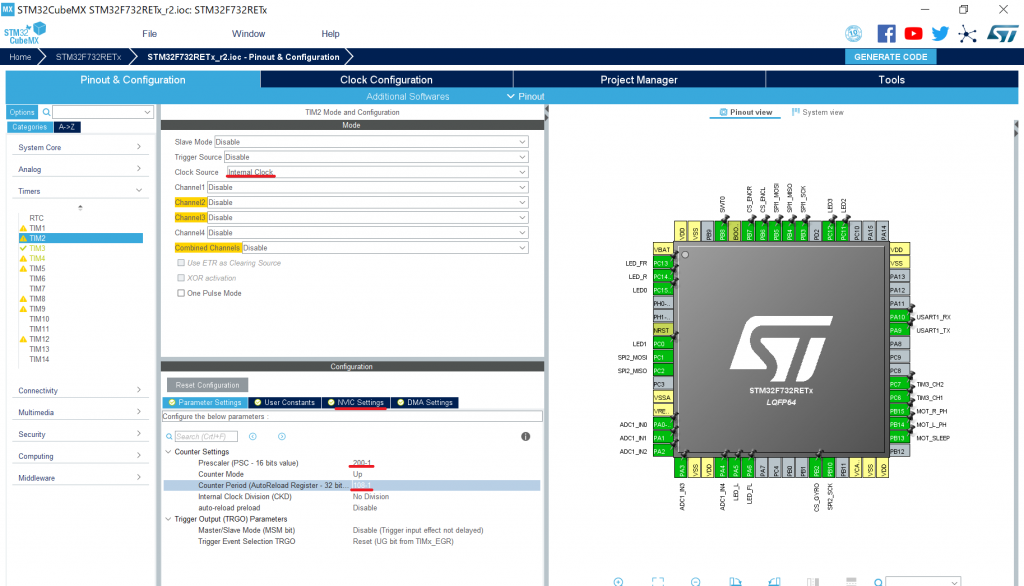
Task: Open the Trigger Source dropdown
Action: (376, 157)
